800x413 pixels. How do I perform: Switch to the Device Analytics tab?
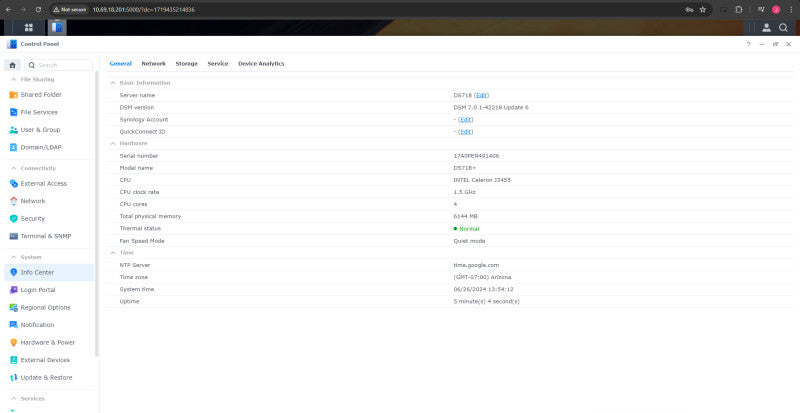261,64
